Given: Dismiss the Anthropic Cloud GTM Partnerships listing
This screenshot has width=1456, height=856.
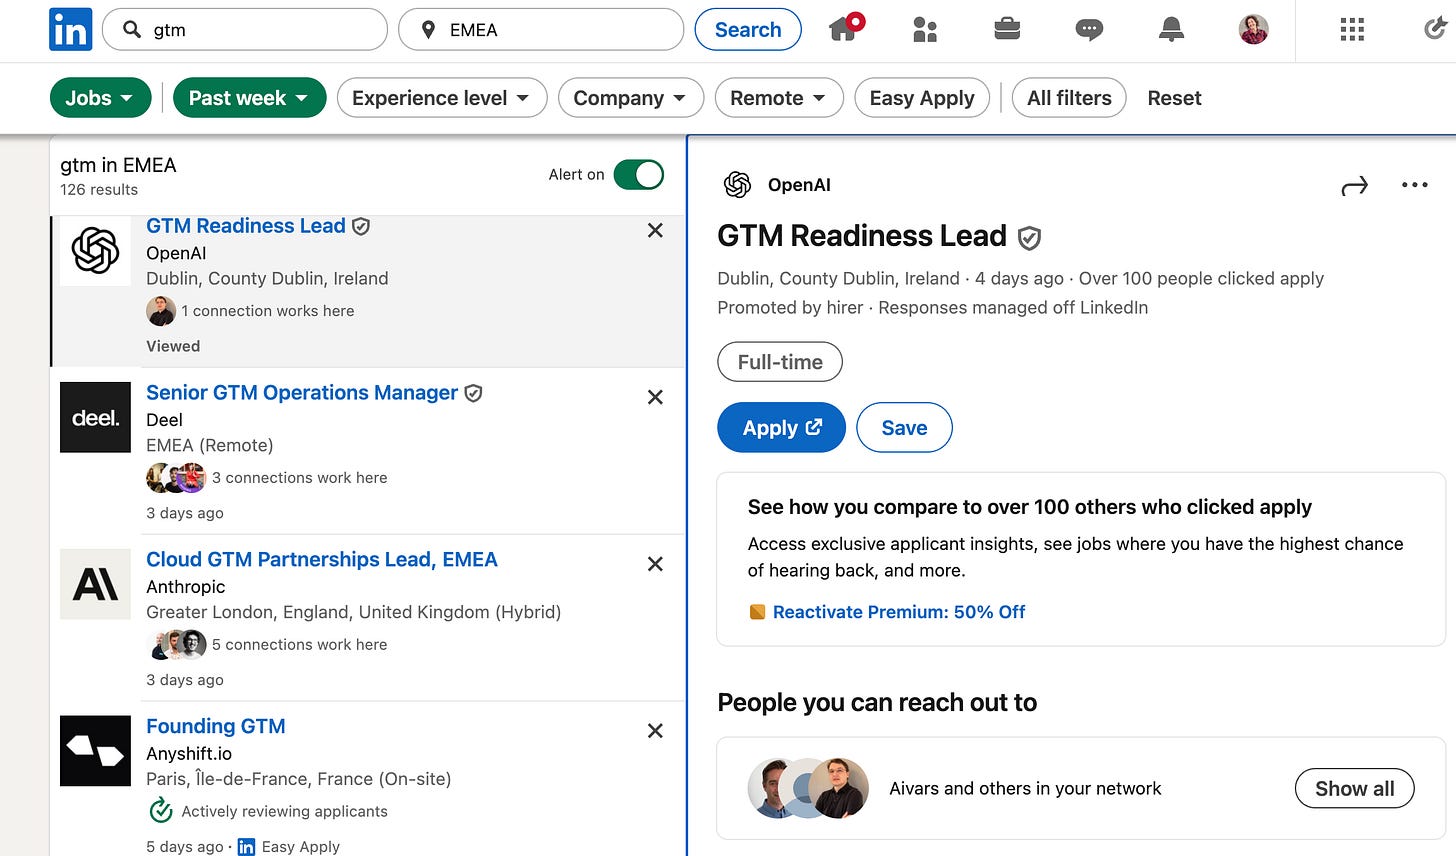Looking at the screenshot, I should point(655,564).
